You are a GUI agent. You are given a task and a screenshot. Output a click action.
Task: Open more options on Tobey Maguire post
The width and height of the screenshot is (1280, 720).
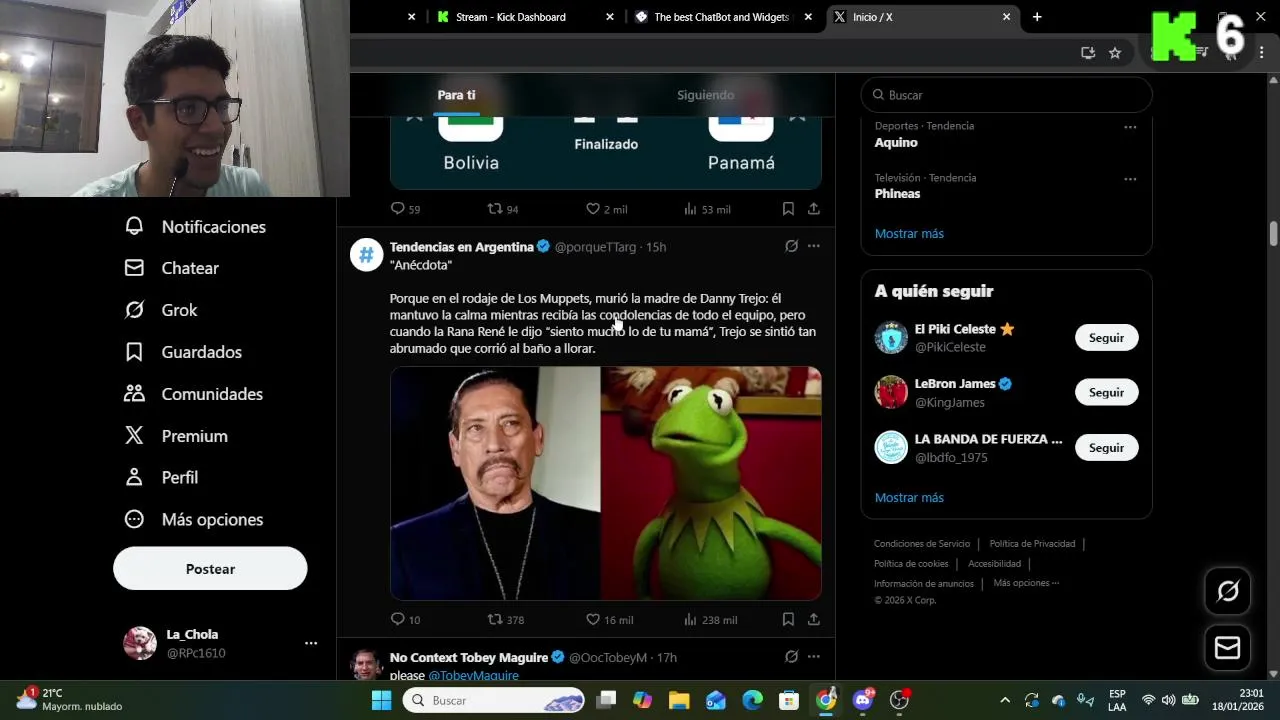(814, 657)
